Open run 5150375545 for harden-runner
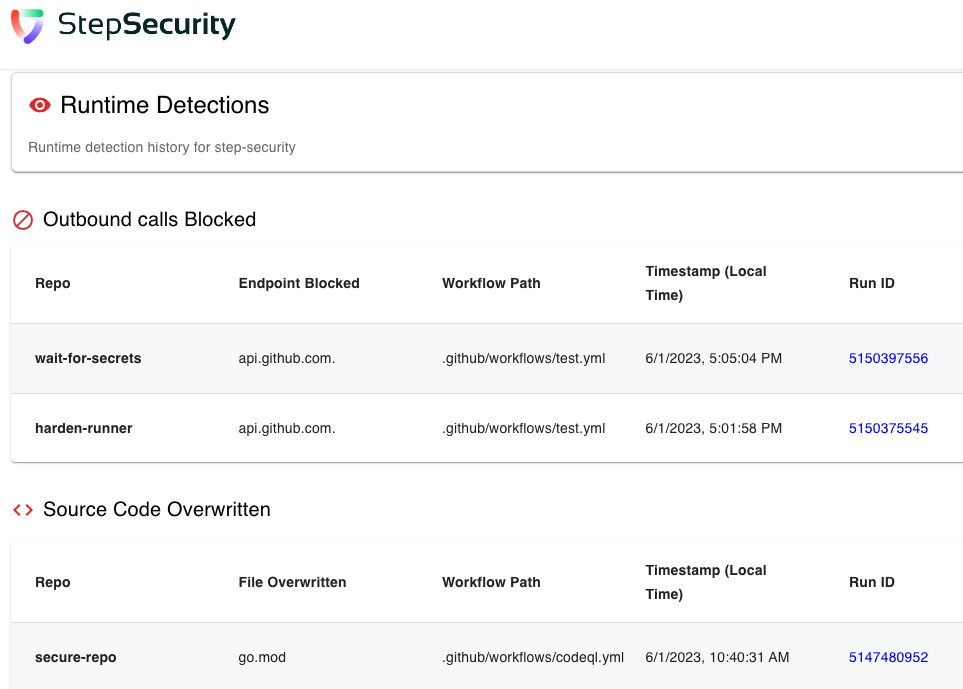 tap(888, 428)
